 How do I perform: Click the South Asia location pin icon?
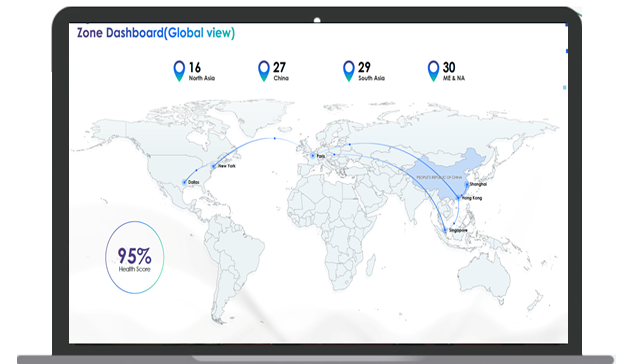pos(349,71)
